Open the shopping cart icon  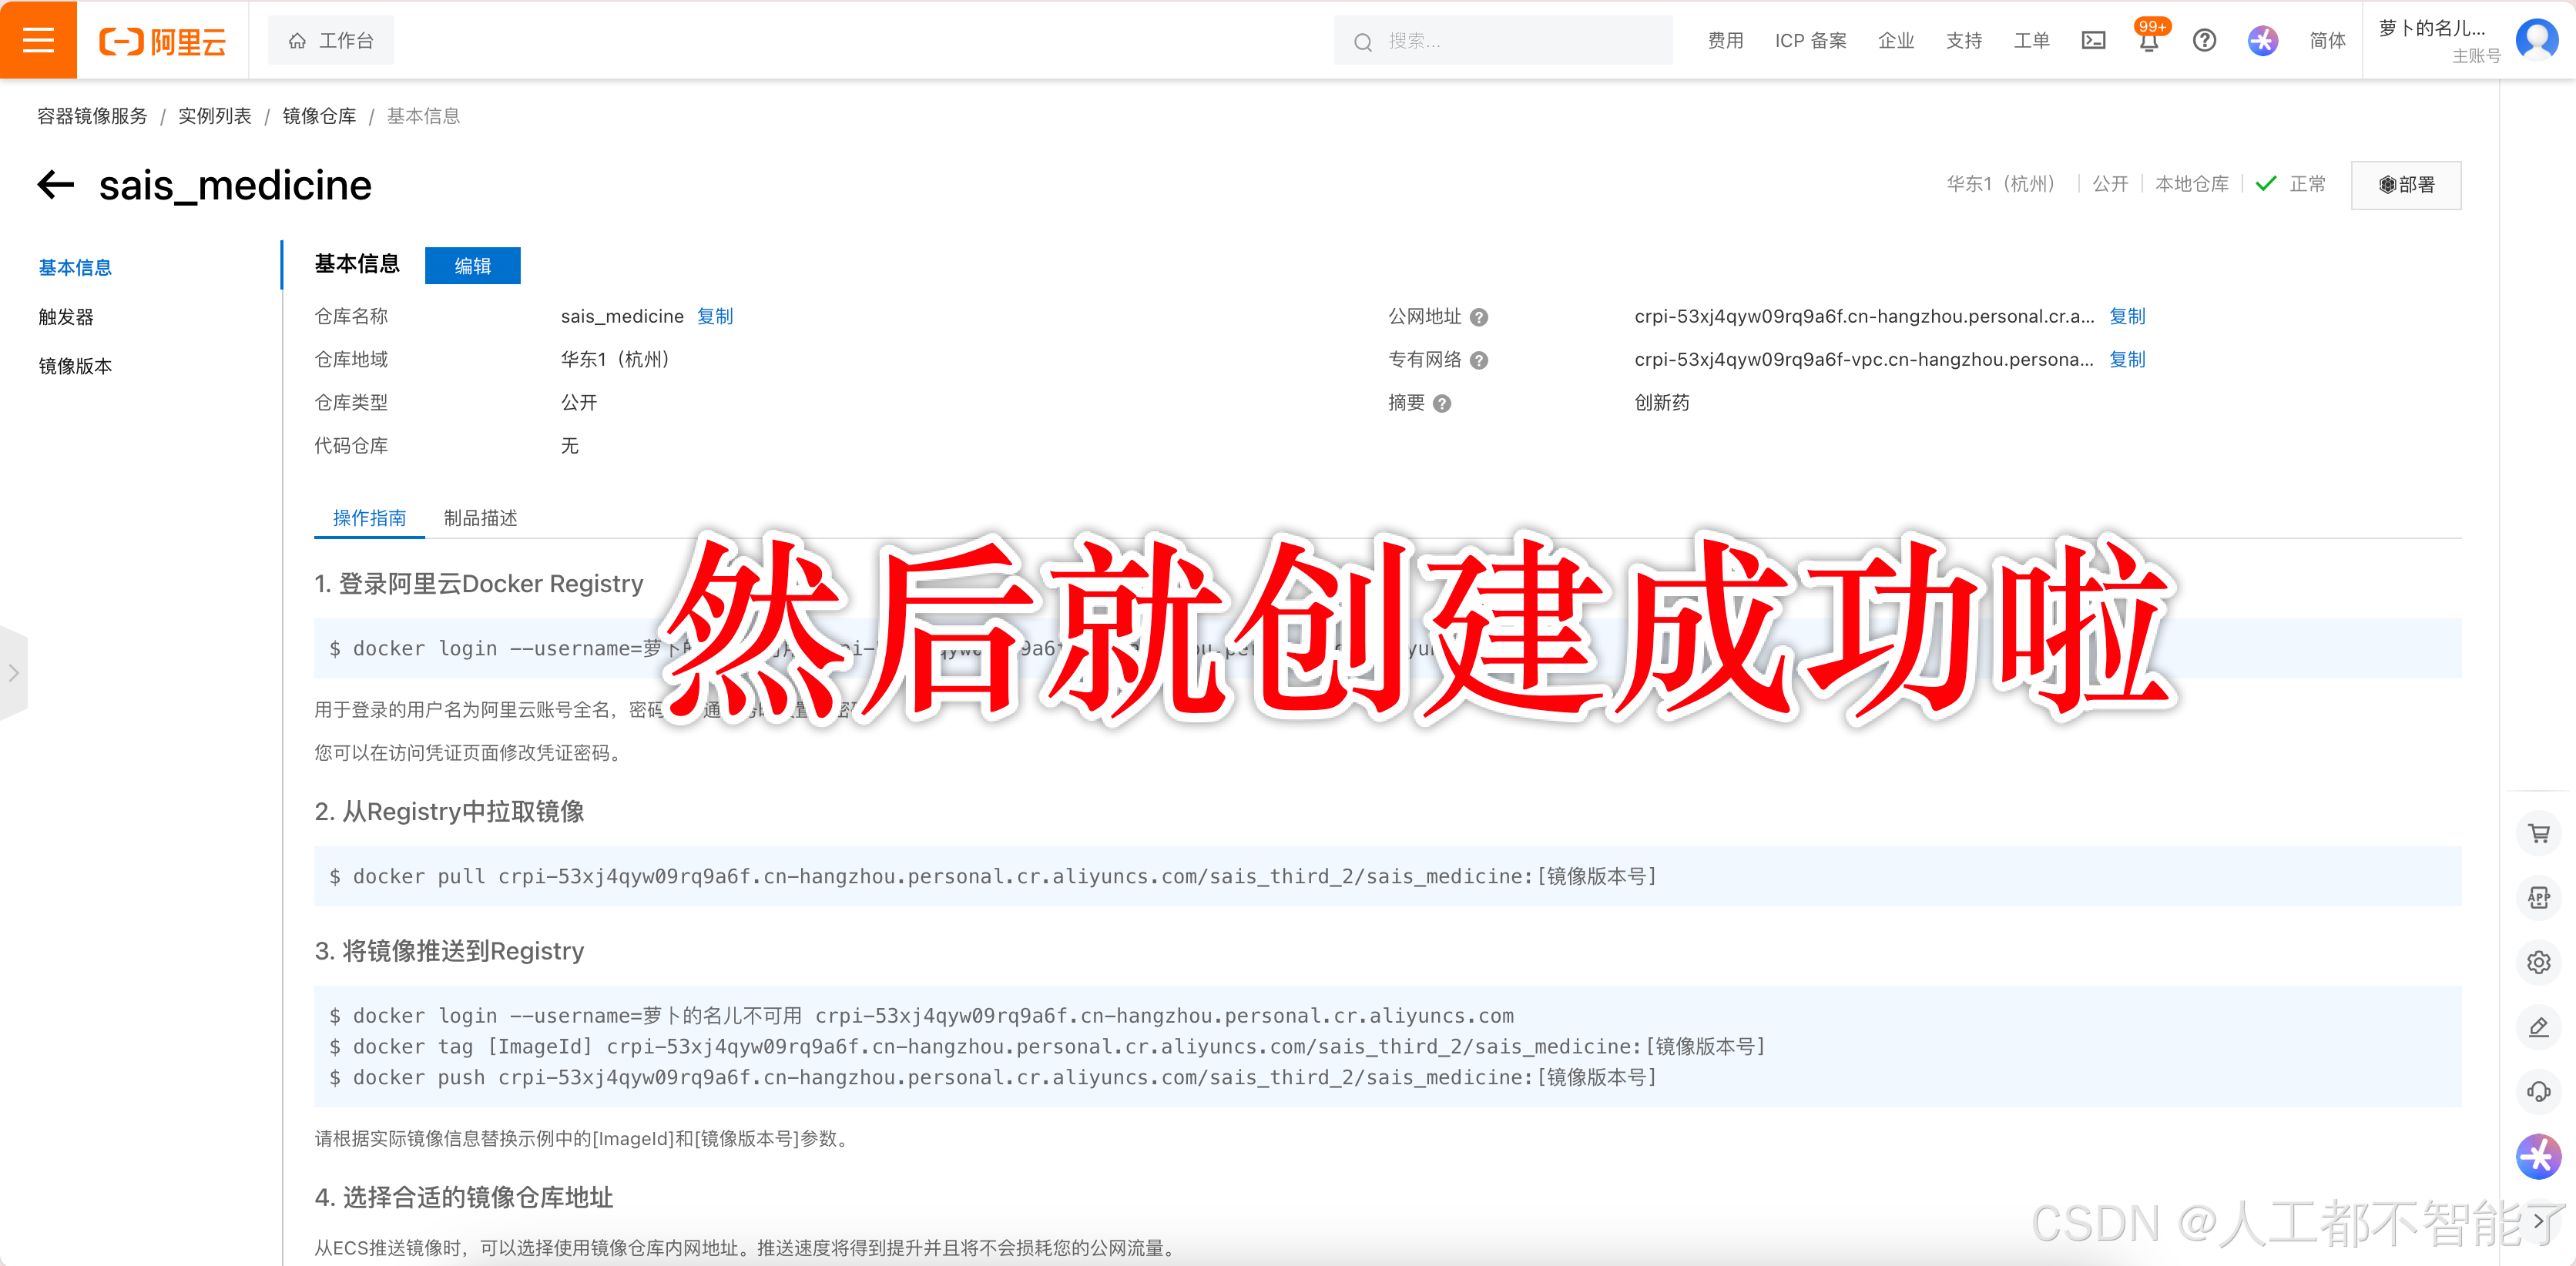(x=2539, y=833)
